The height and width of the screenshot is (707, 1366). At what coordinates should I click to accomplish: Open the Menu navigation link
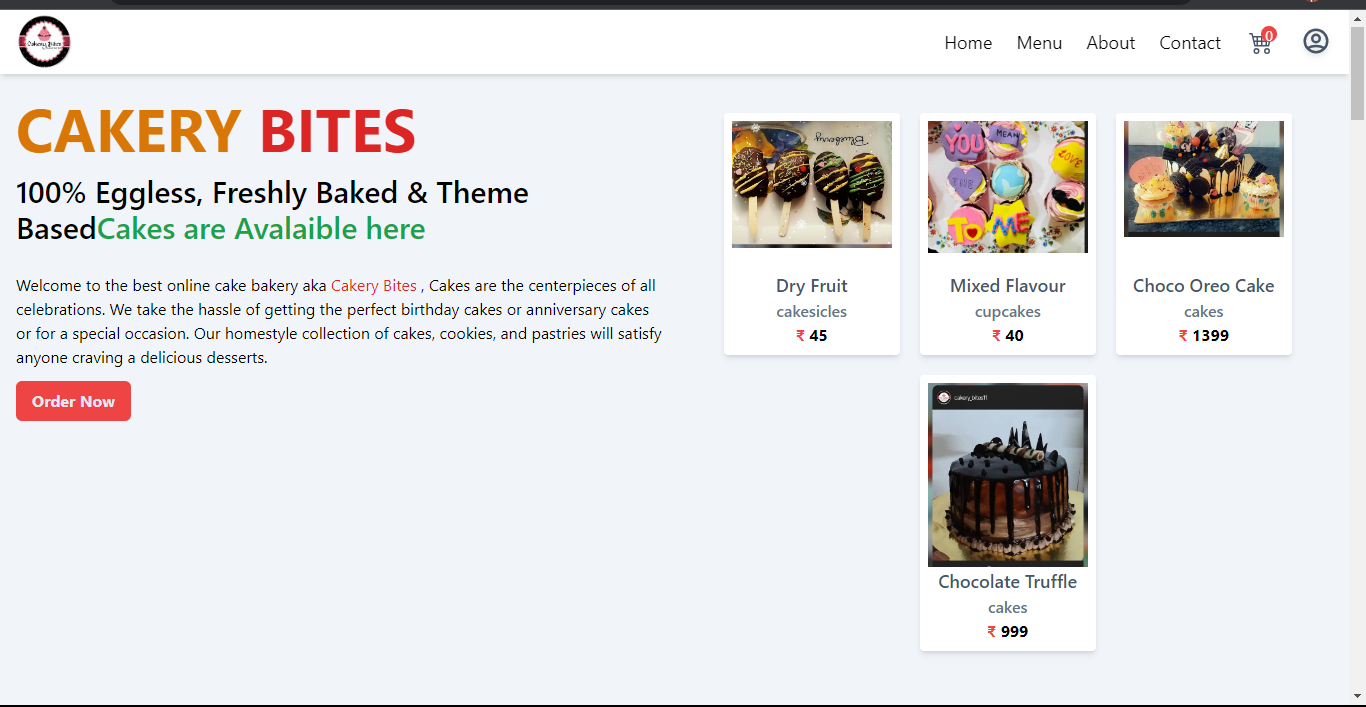pyautogui.click(x=1039, y=43)
